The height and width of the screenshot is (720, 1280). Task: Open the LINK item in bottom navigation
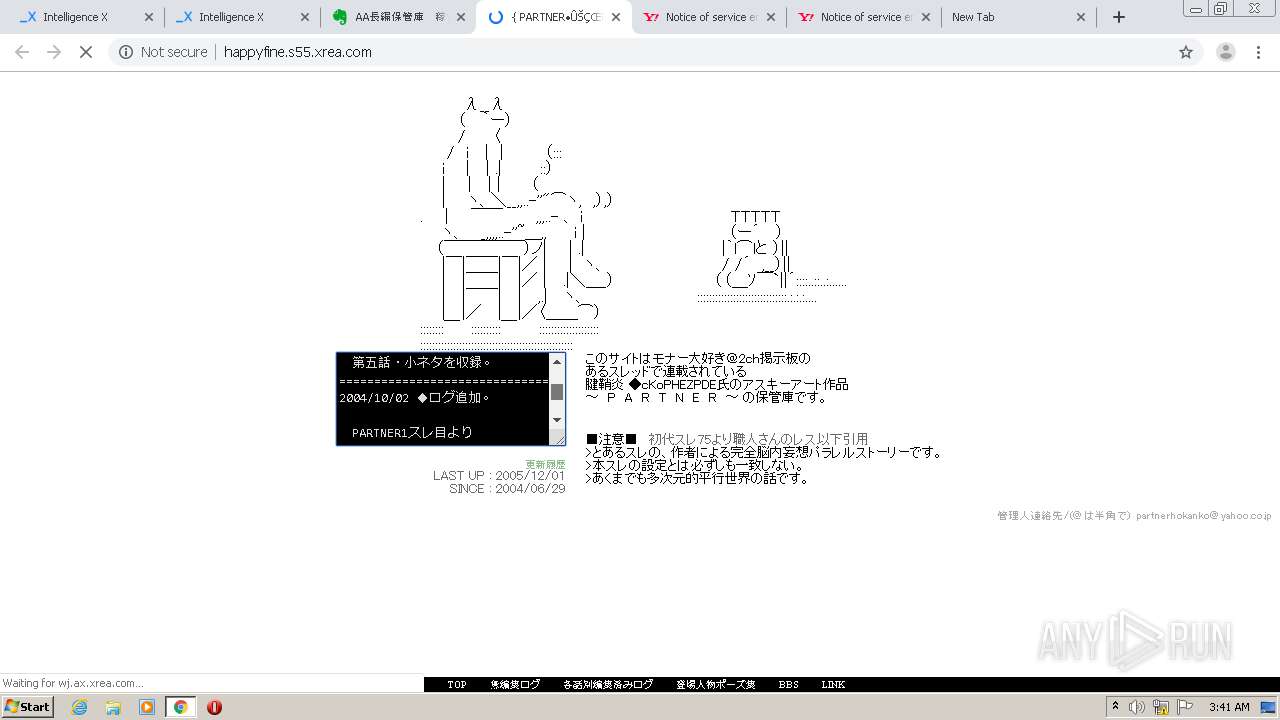(833, 685)
